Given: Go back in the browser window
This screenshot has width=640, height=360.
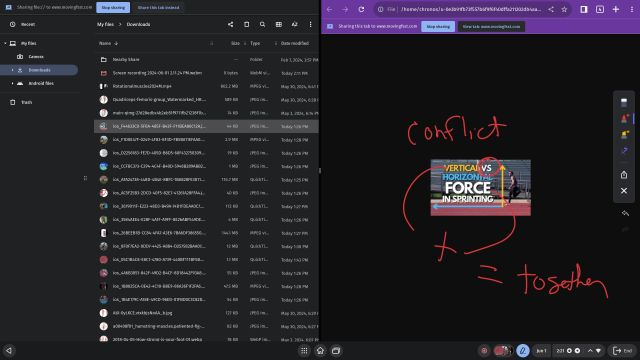Looking at the screenshot, I should click(x=329, y=9).
